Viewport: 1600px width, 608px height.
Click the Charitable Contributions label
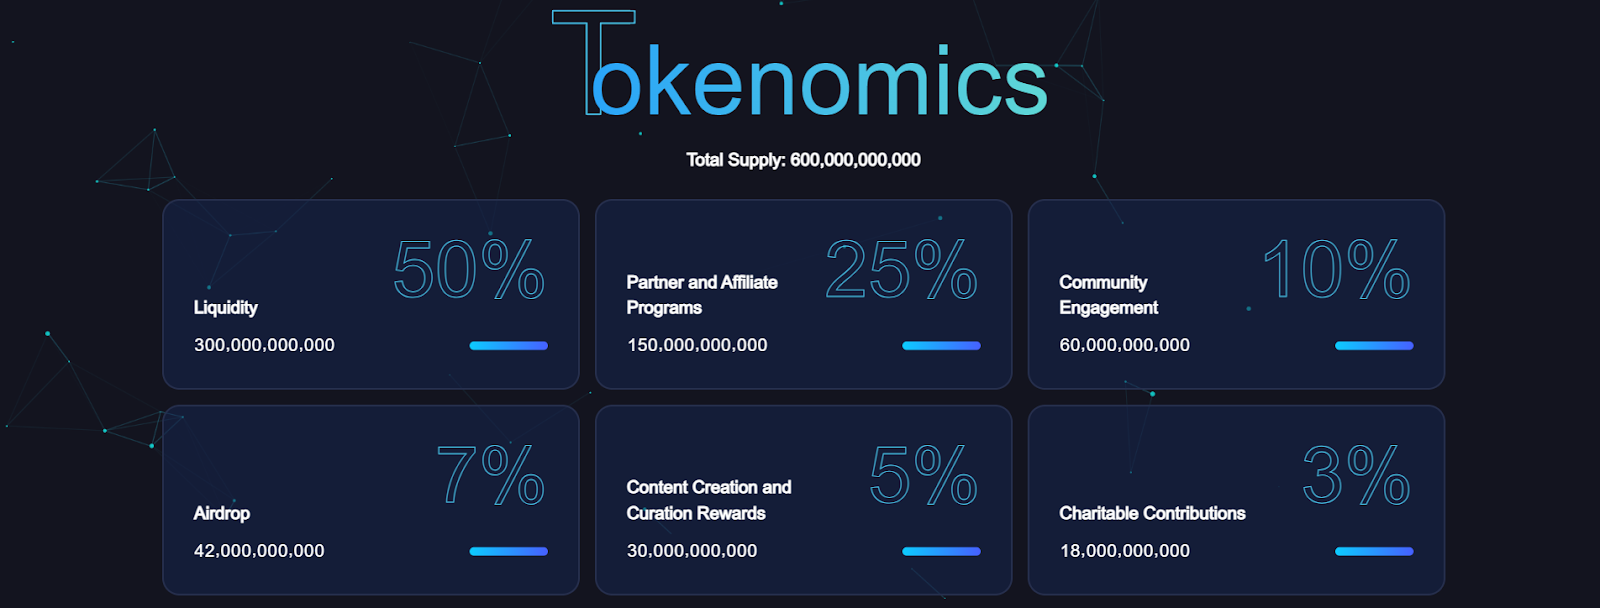click(x=1152, y=513)
